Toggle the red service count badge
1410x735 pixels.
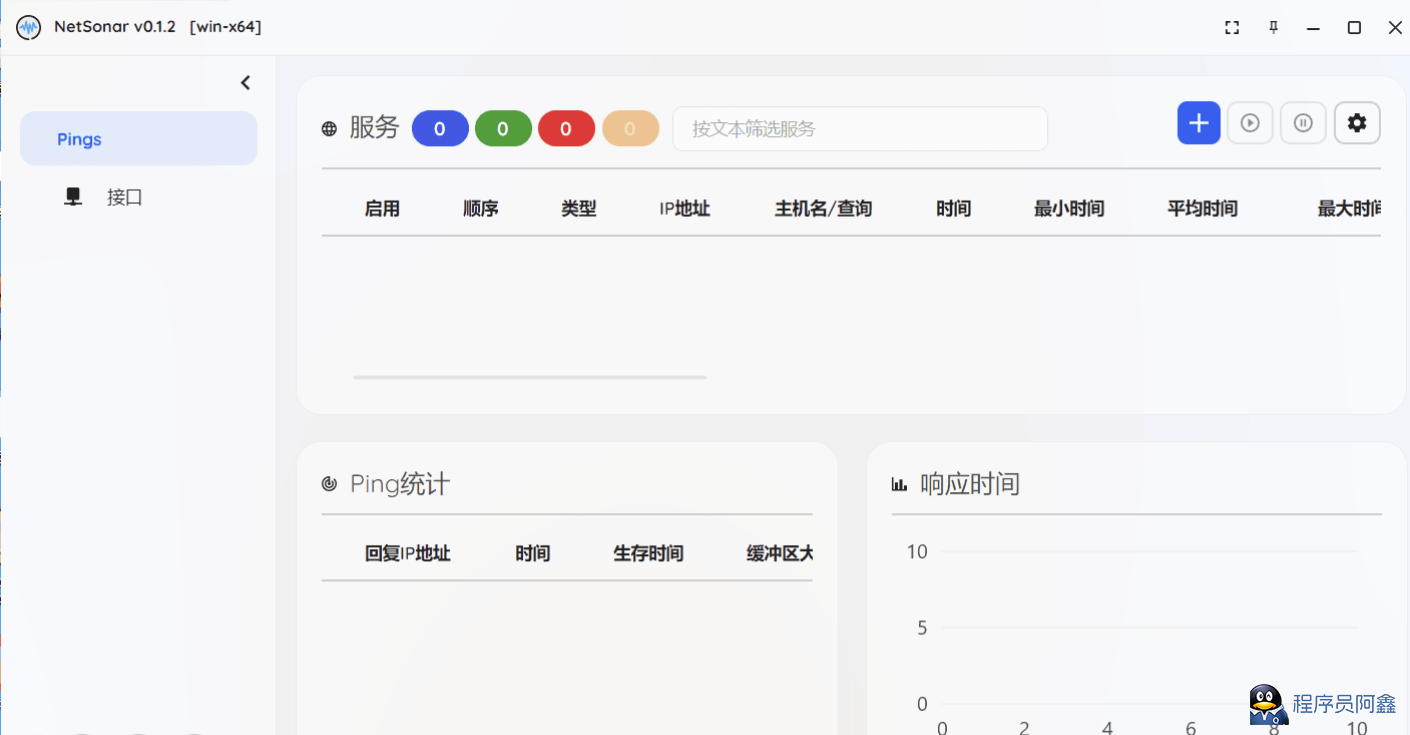(x=566, y=129)
